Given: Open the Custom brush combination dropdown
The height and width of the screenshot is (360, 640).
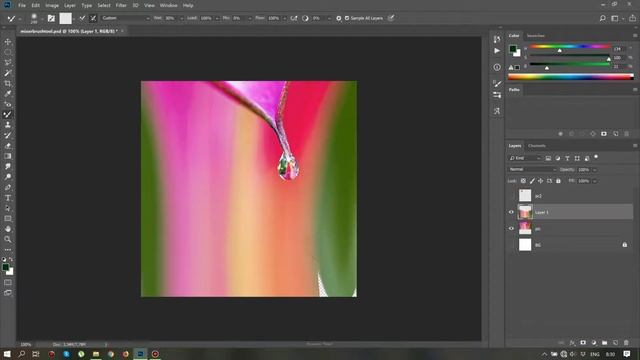Looking at the screenshot, I should (125, 18).
